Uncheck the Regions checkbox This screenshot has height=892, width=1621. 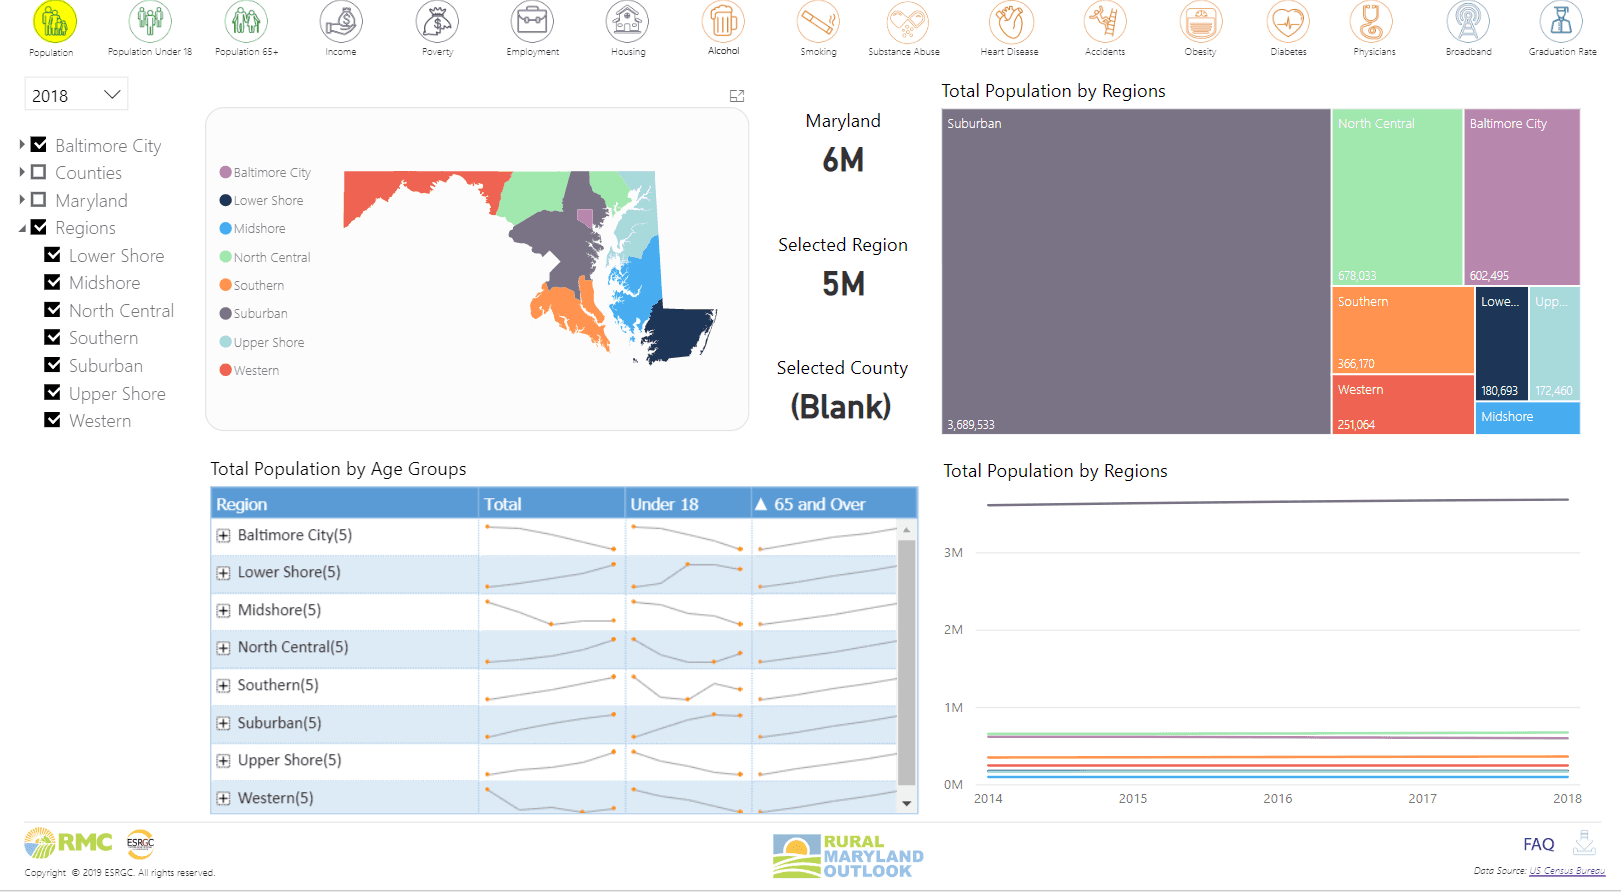point(39,227)
